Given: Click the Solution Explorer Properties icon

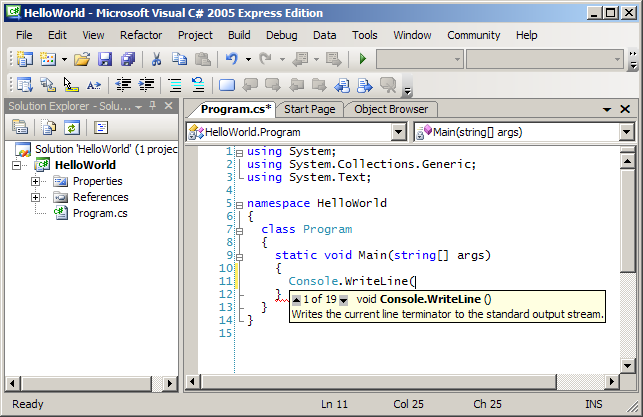Looking at the screenshot, I should 20,128.
